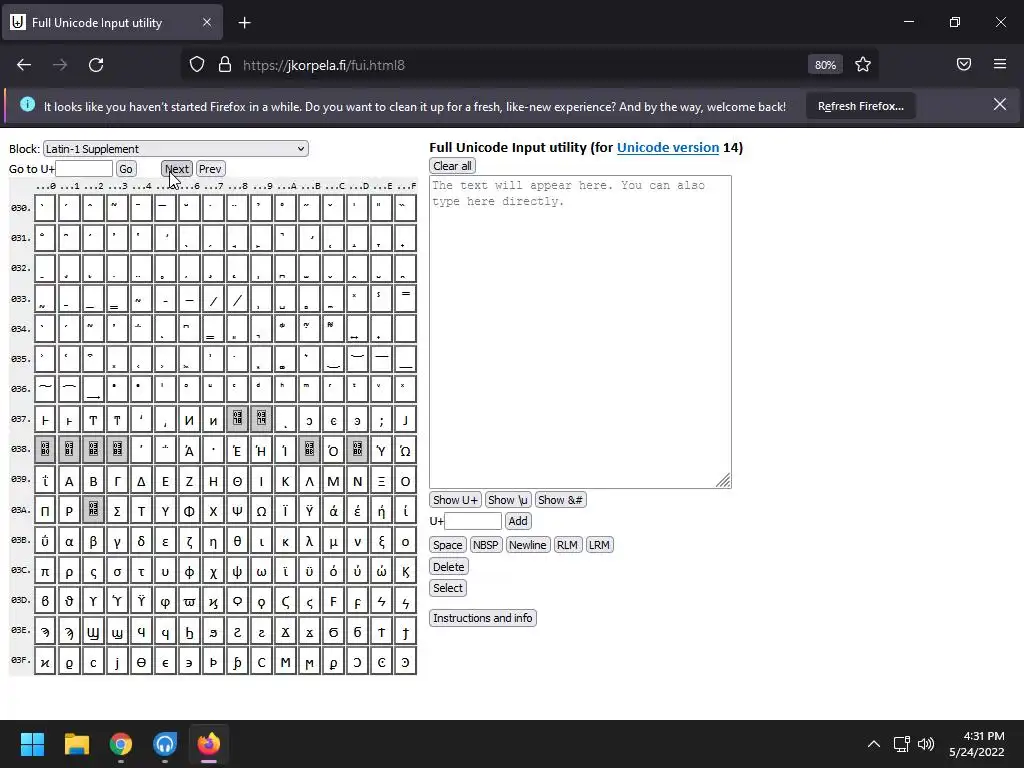Select the capital Psi Ψ cell
The image size is (1024, 768).
(x=237, y=511)
